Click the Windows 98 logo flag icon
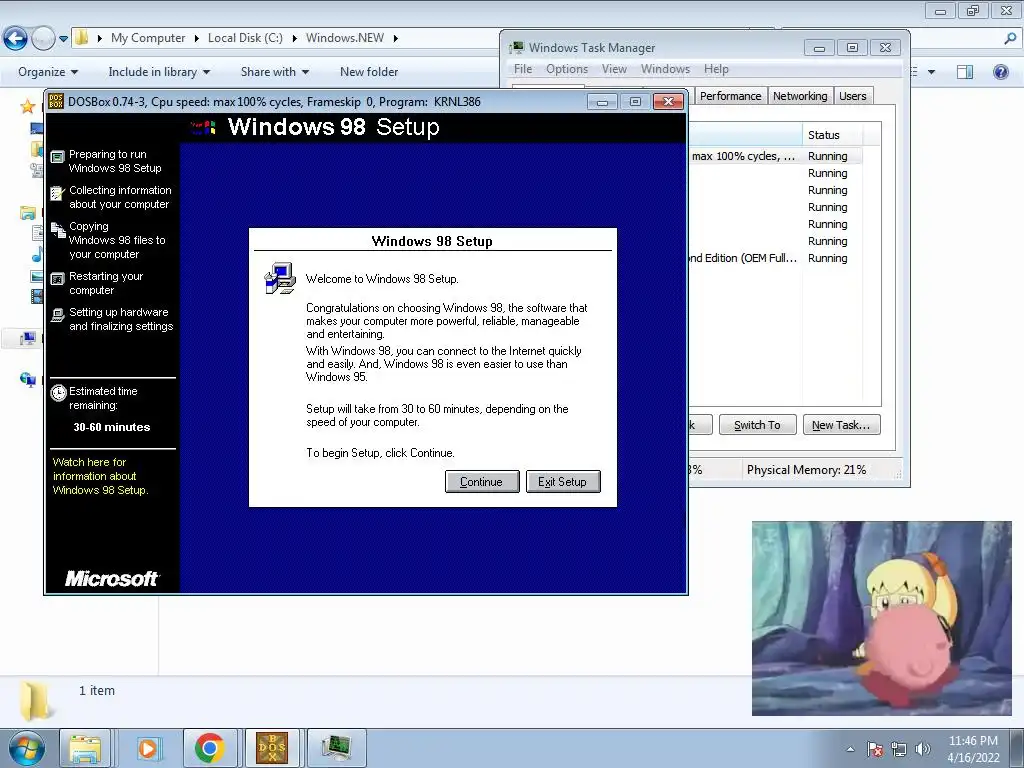This screenshot has height=768, width=1024. 203,127
